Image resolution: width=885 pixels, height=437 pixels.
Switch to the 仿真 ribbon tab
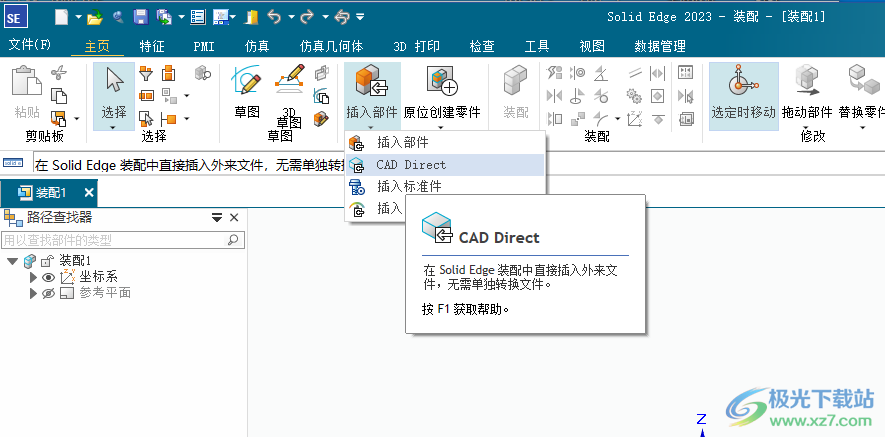(257, 46)
